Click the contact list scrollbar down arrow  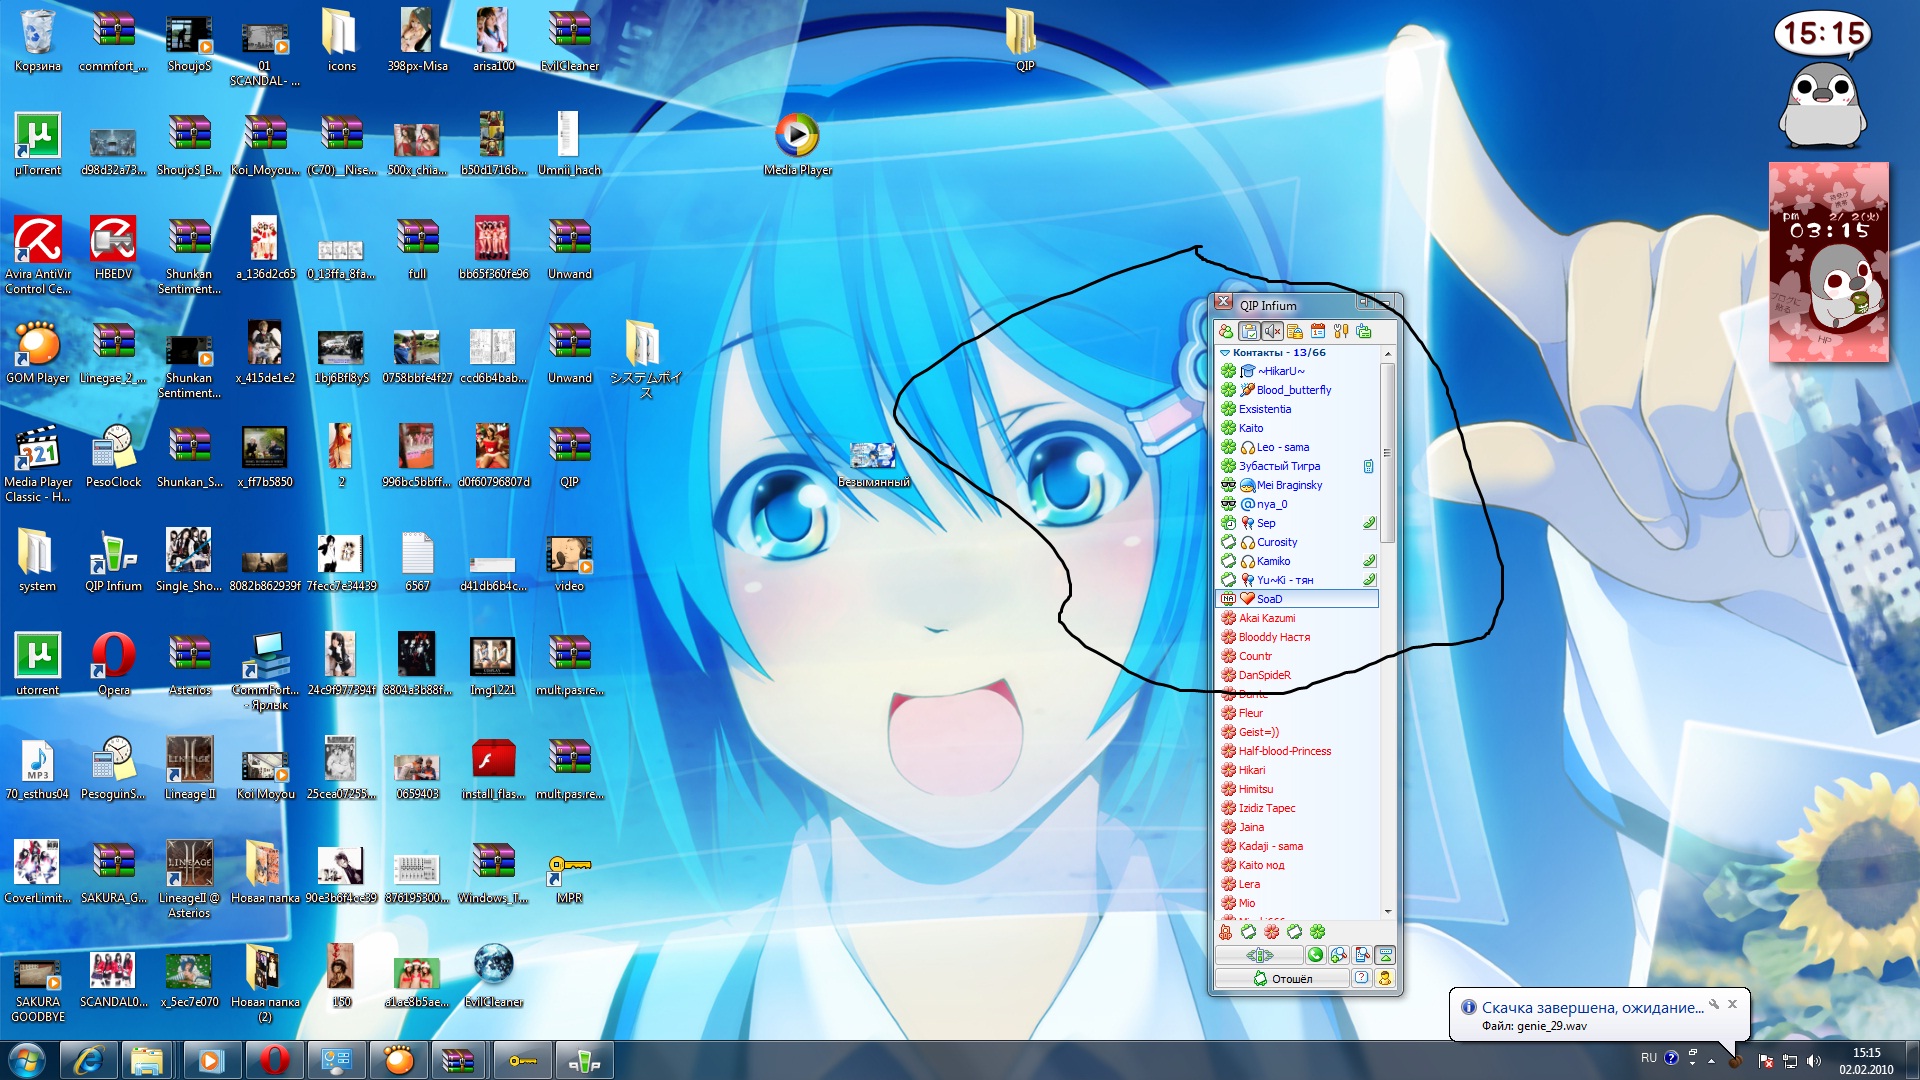click(x=1387, y=912)
